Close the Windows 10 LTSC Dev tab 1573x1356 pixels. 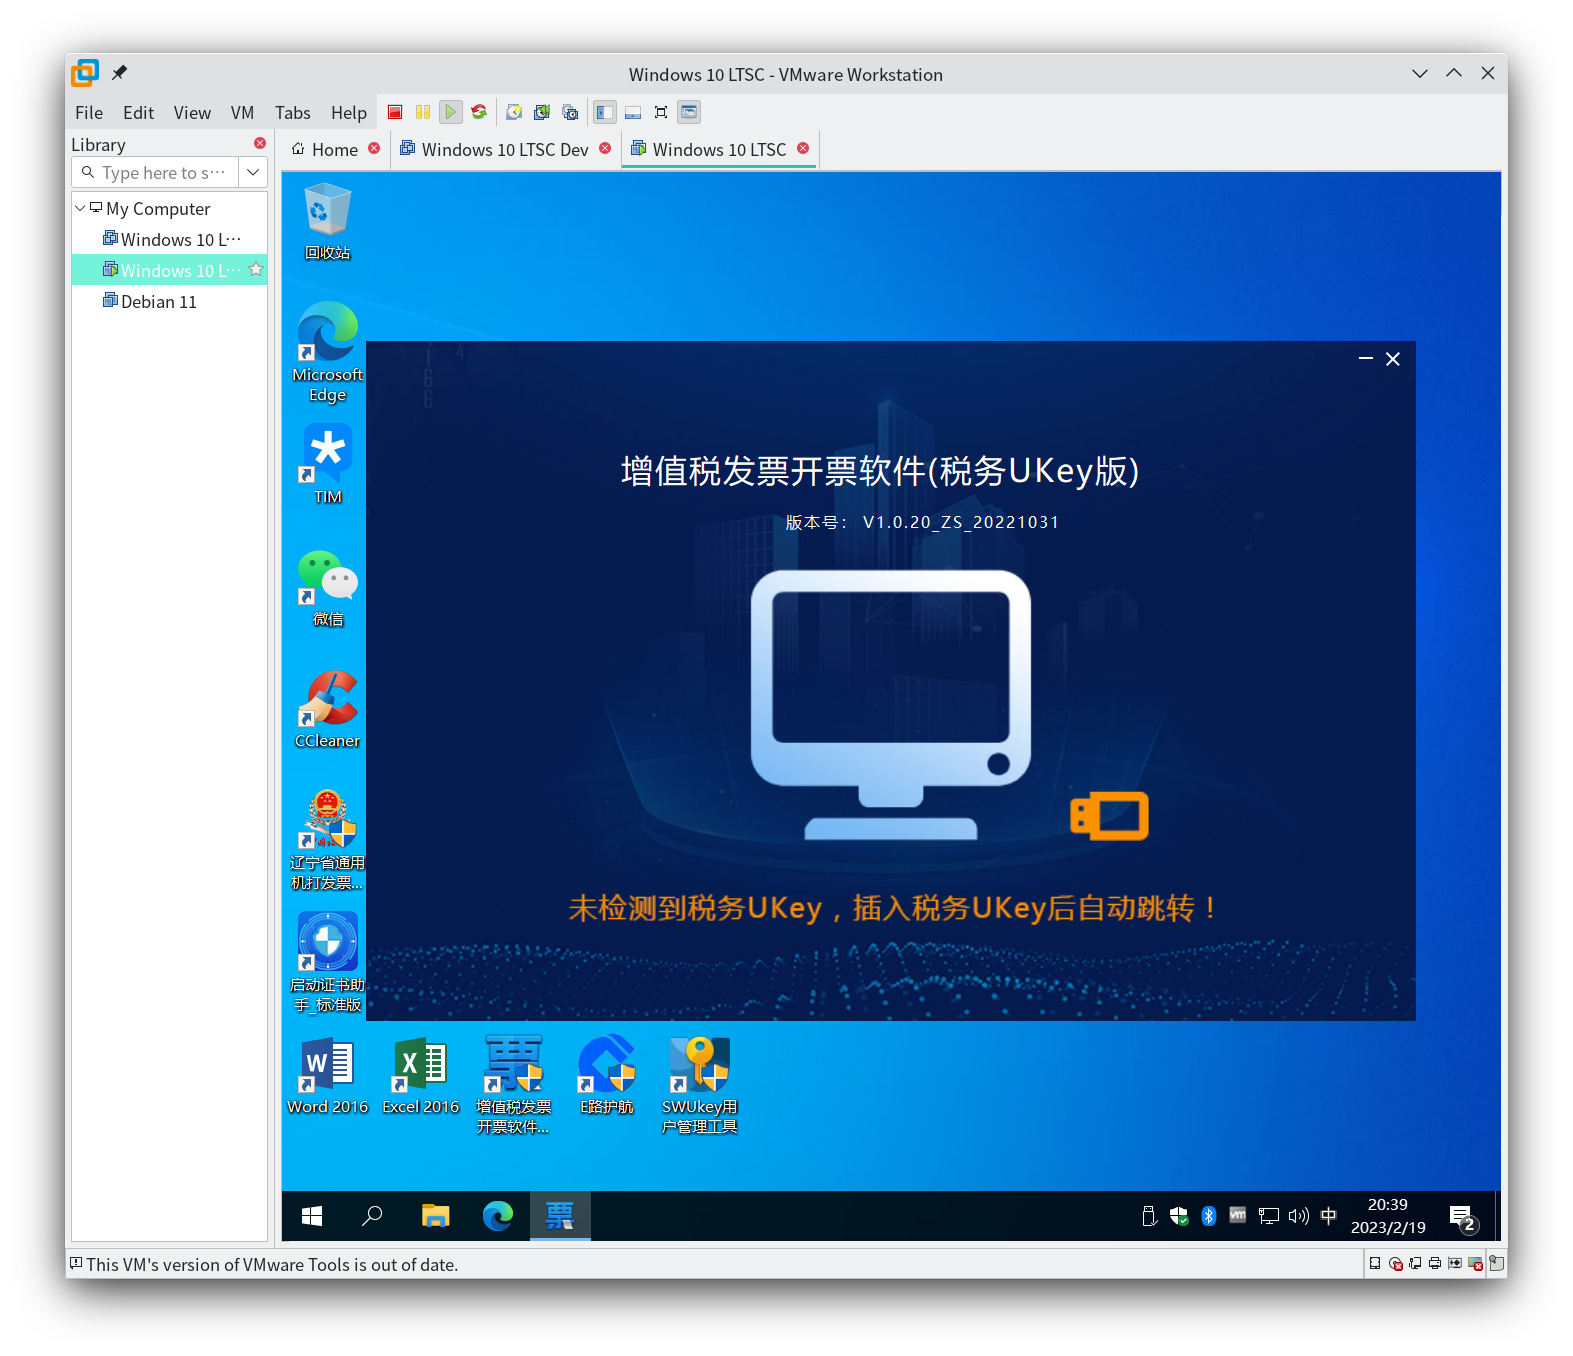(605, 148)
